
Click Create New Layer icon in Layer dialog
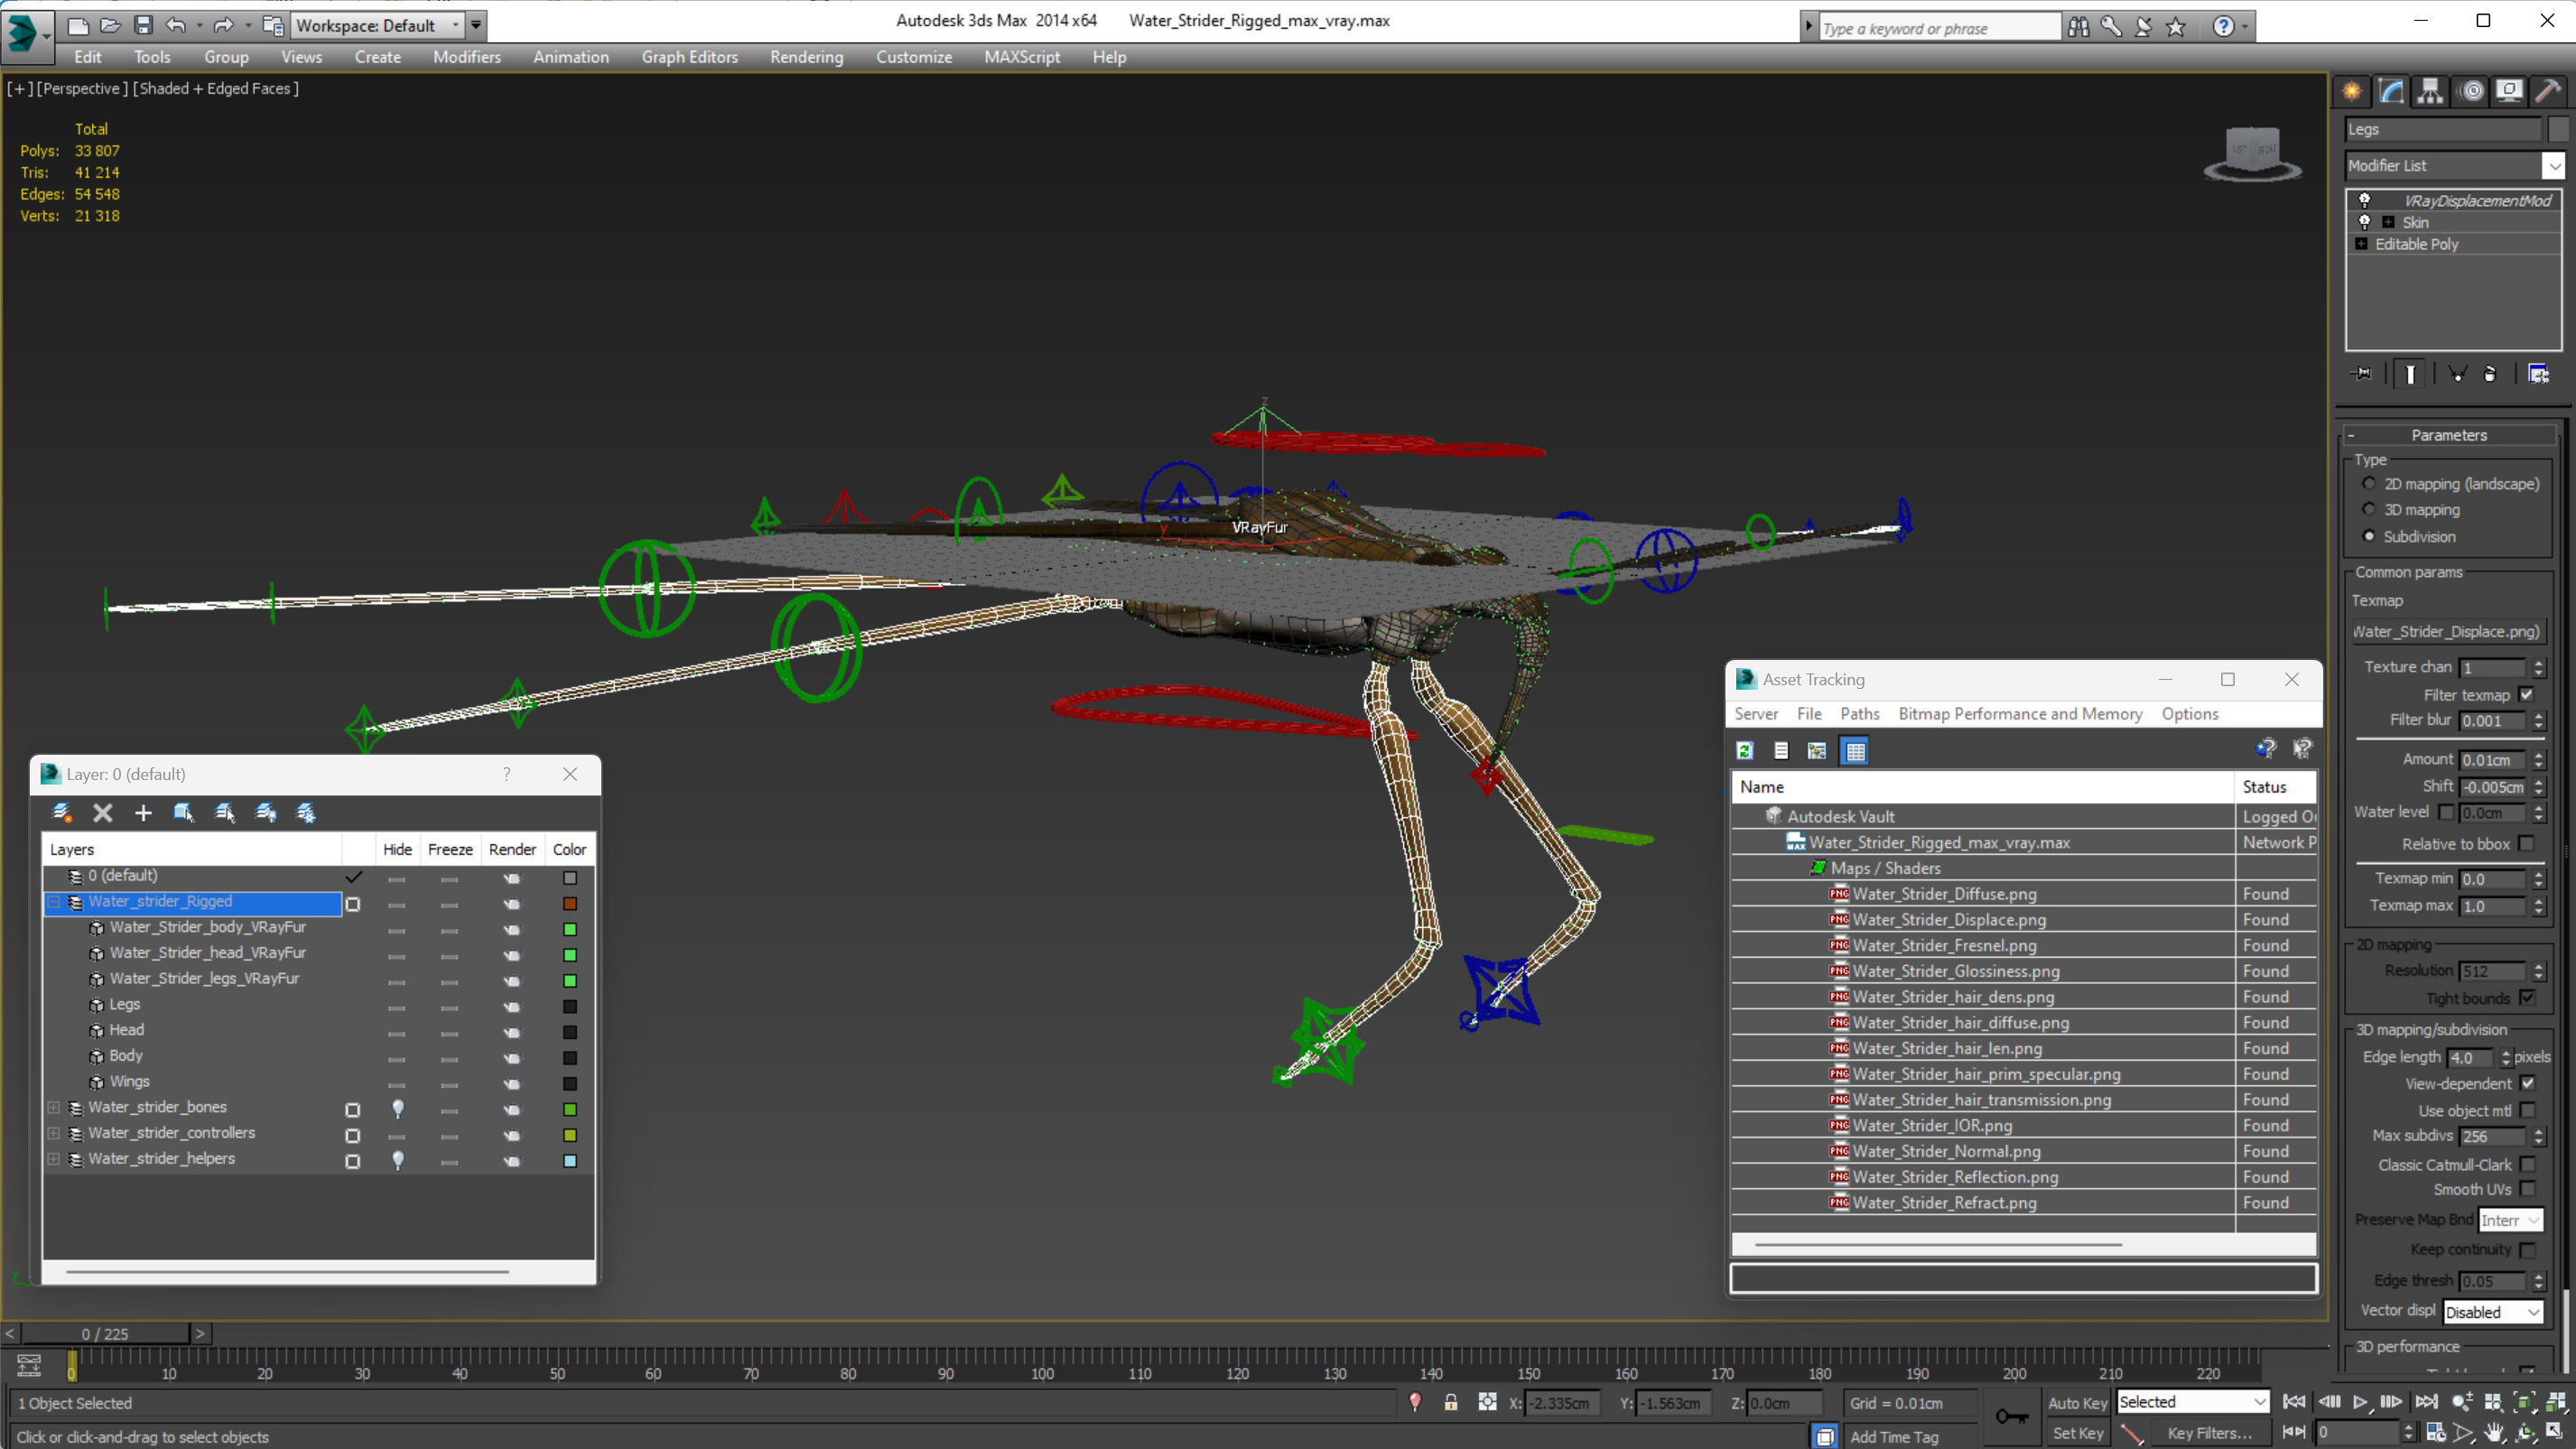click(62, 813)
